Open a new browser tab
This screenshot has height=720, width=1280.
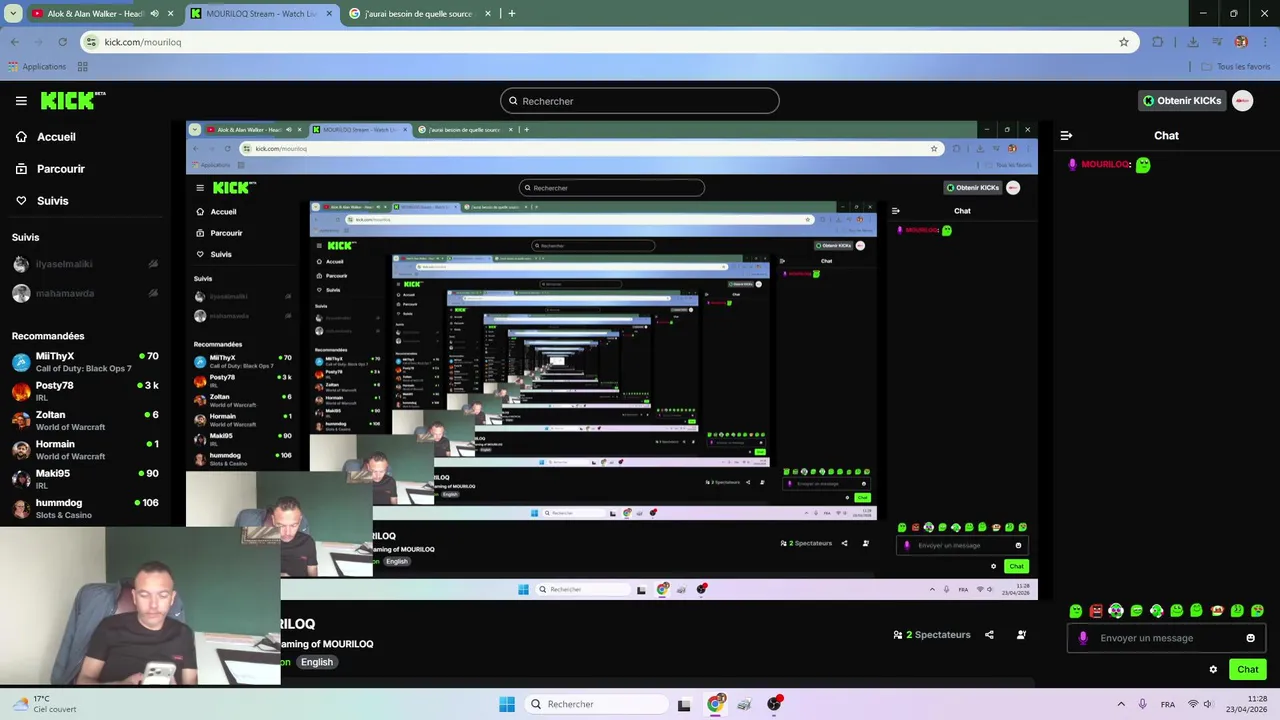[x=512, y=14]
